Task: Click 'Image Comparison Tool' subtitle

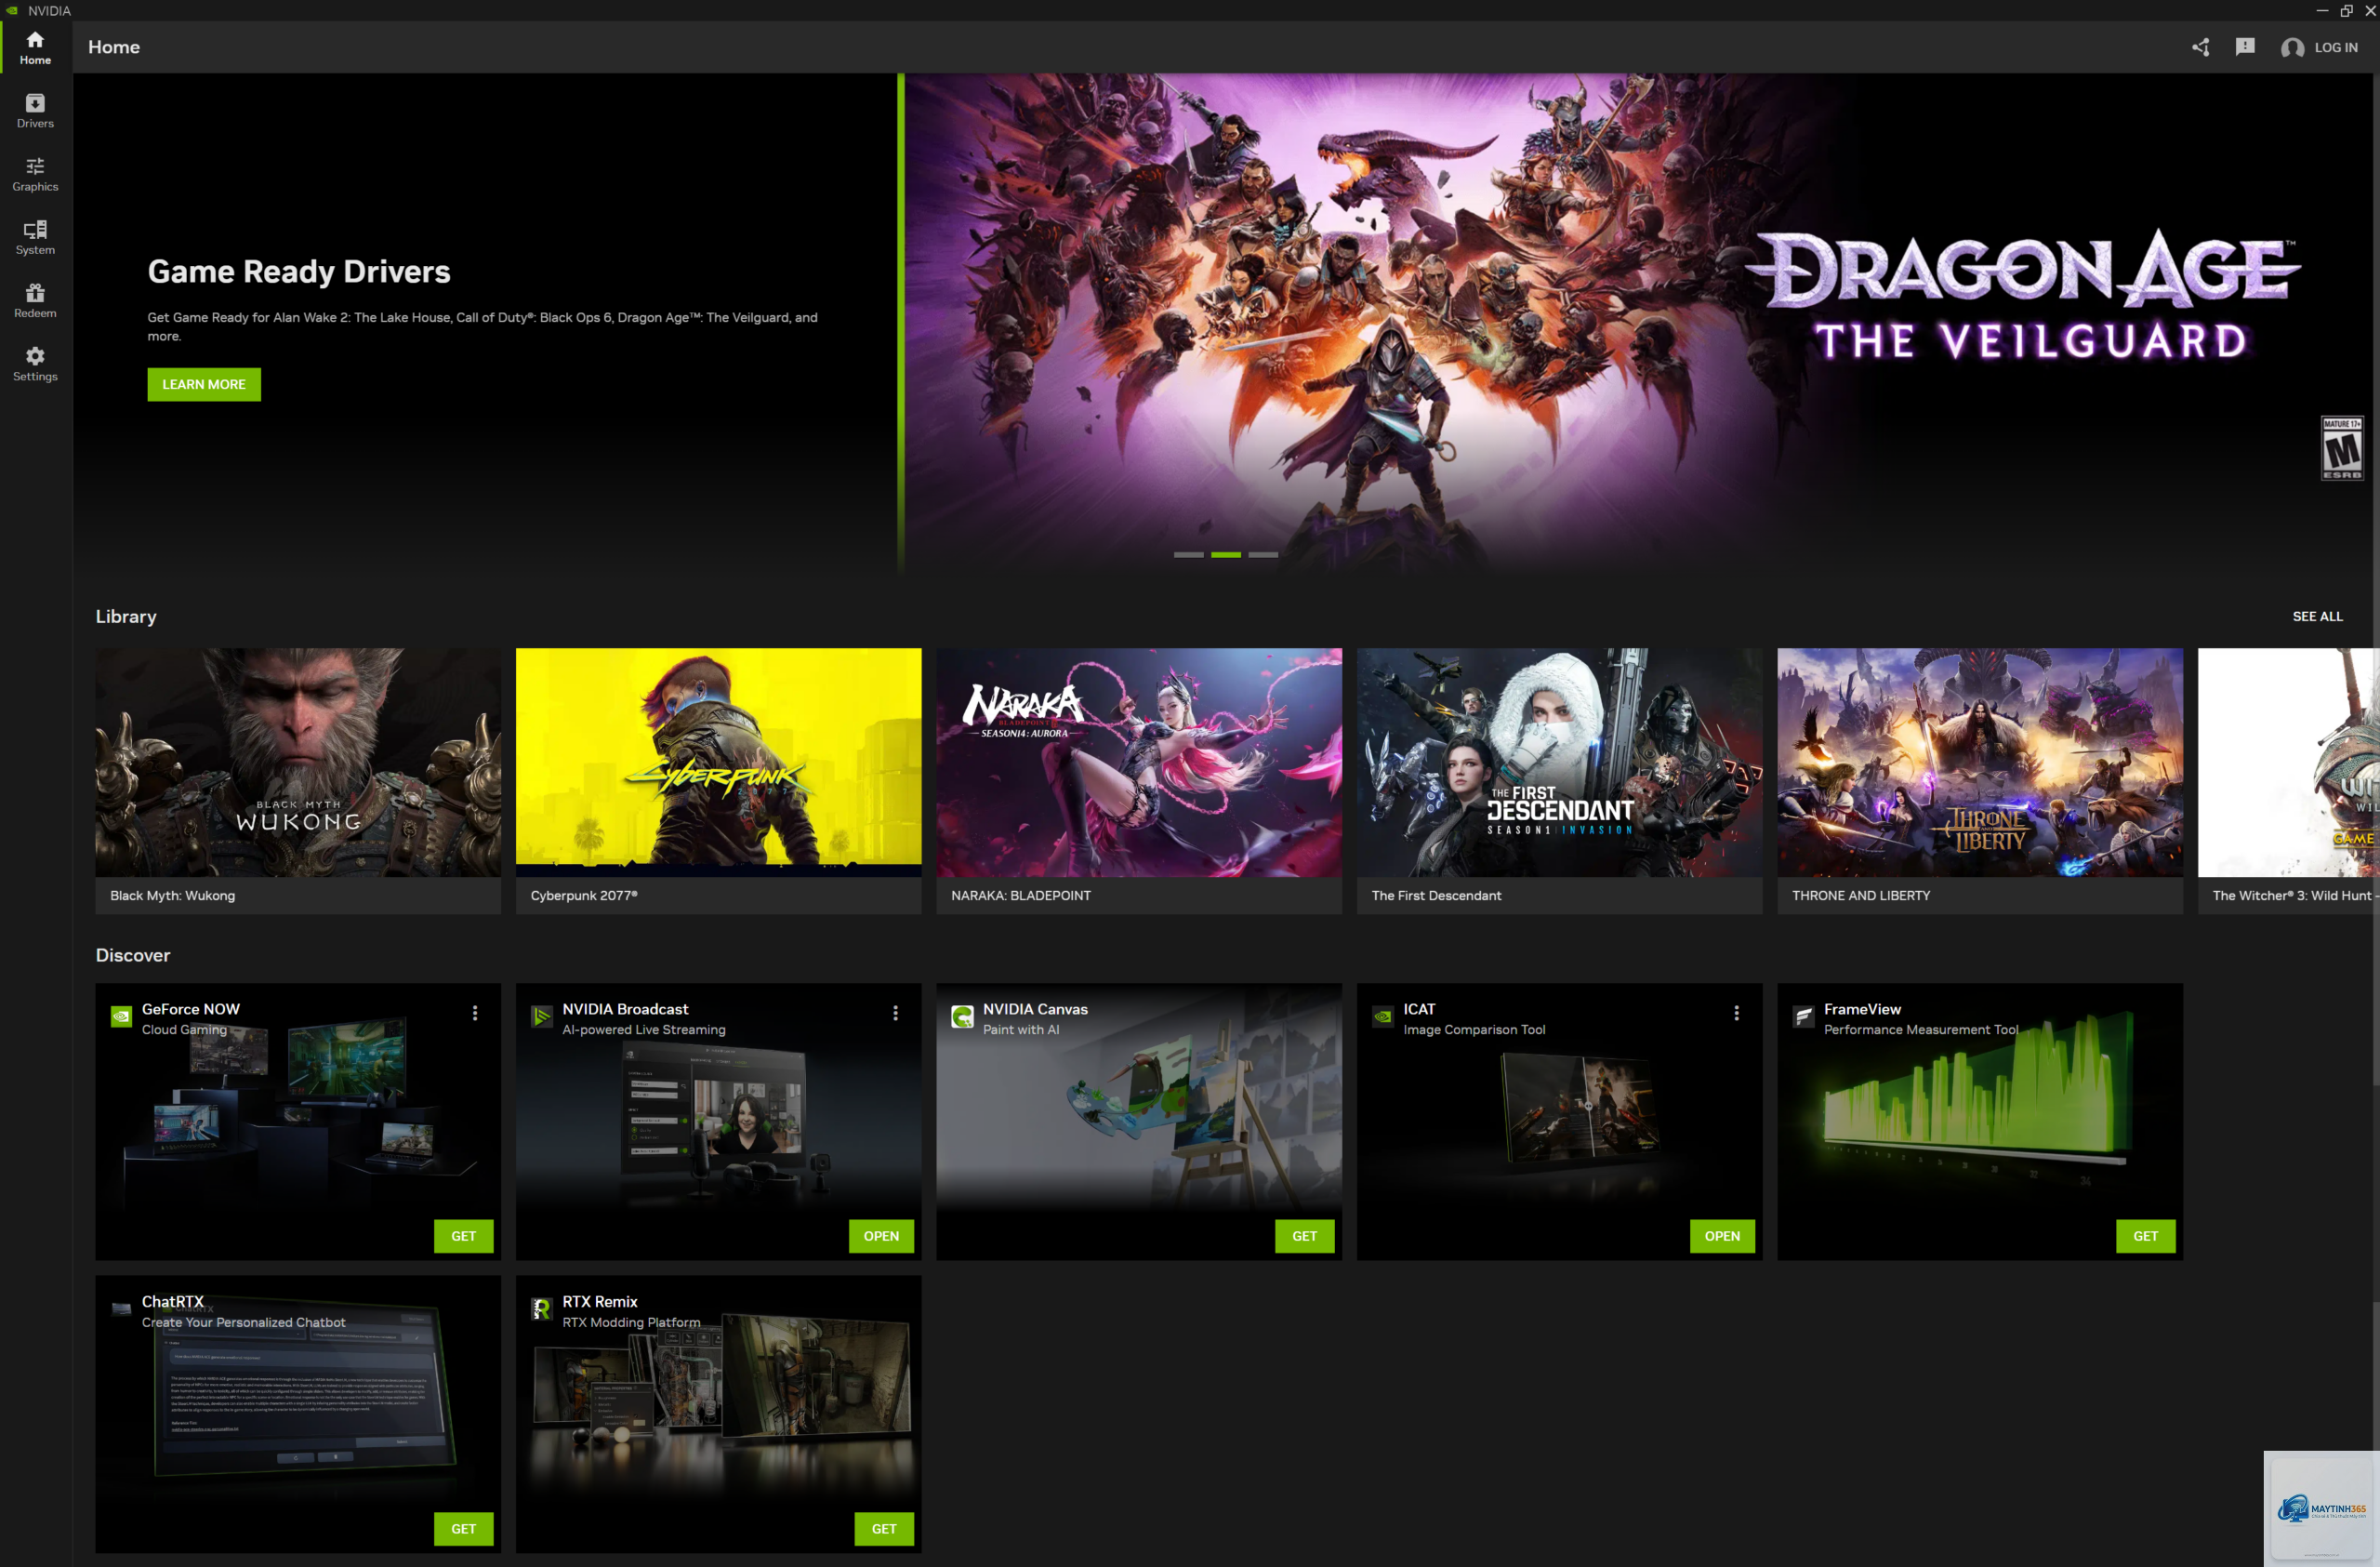Action: click(x=1474, y=1030)
